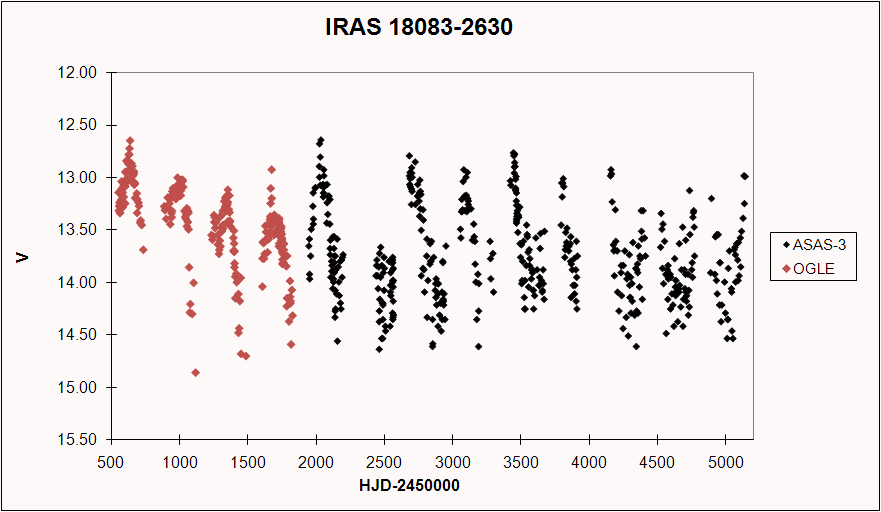
Task: Click the ASAS-3 legend label text
Action: point(820,243)
